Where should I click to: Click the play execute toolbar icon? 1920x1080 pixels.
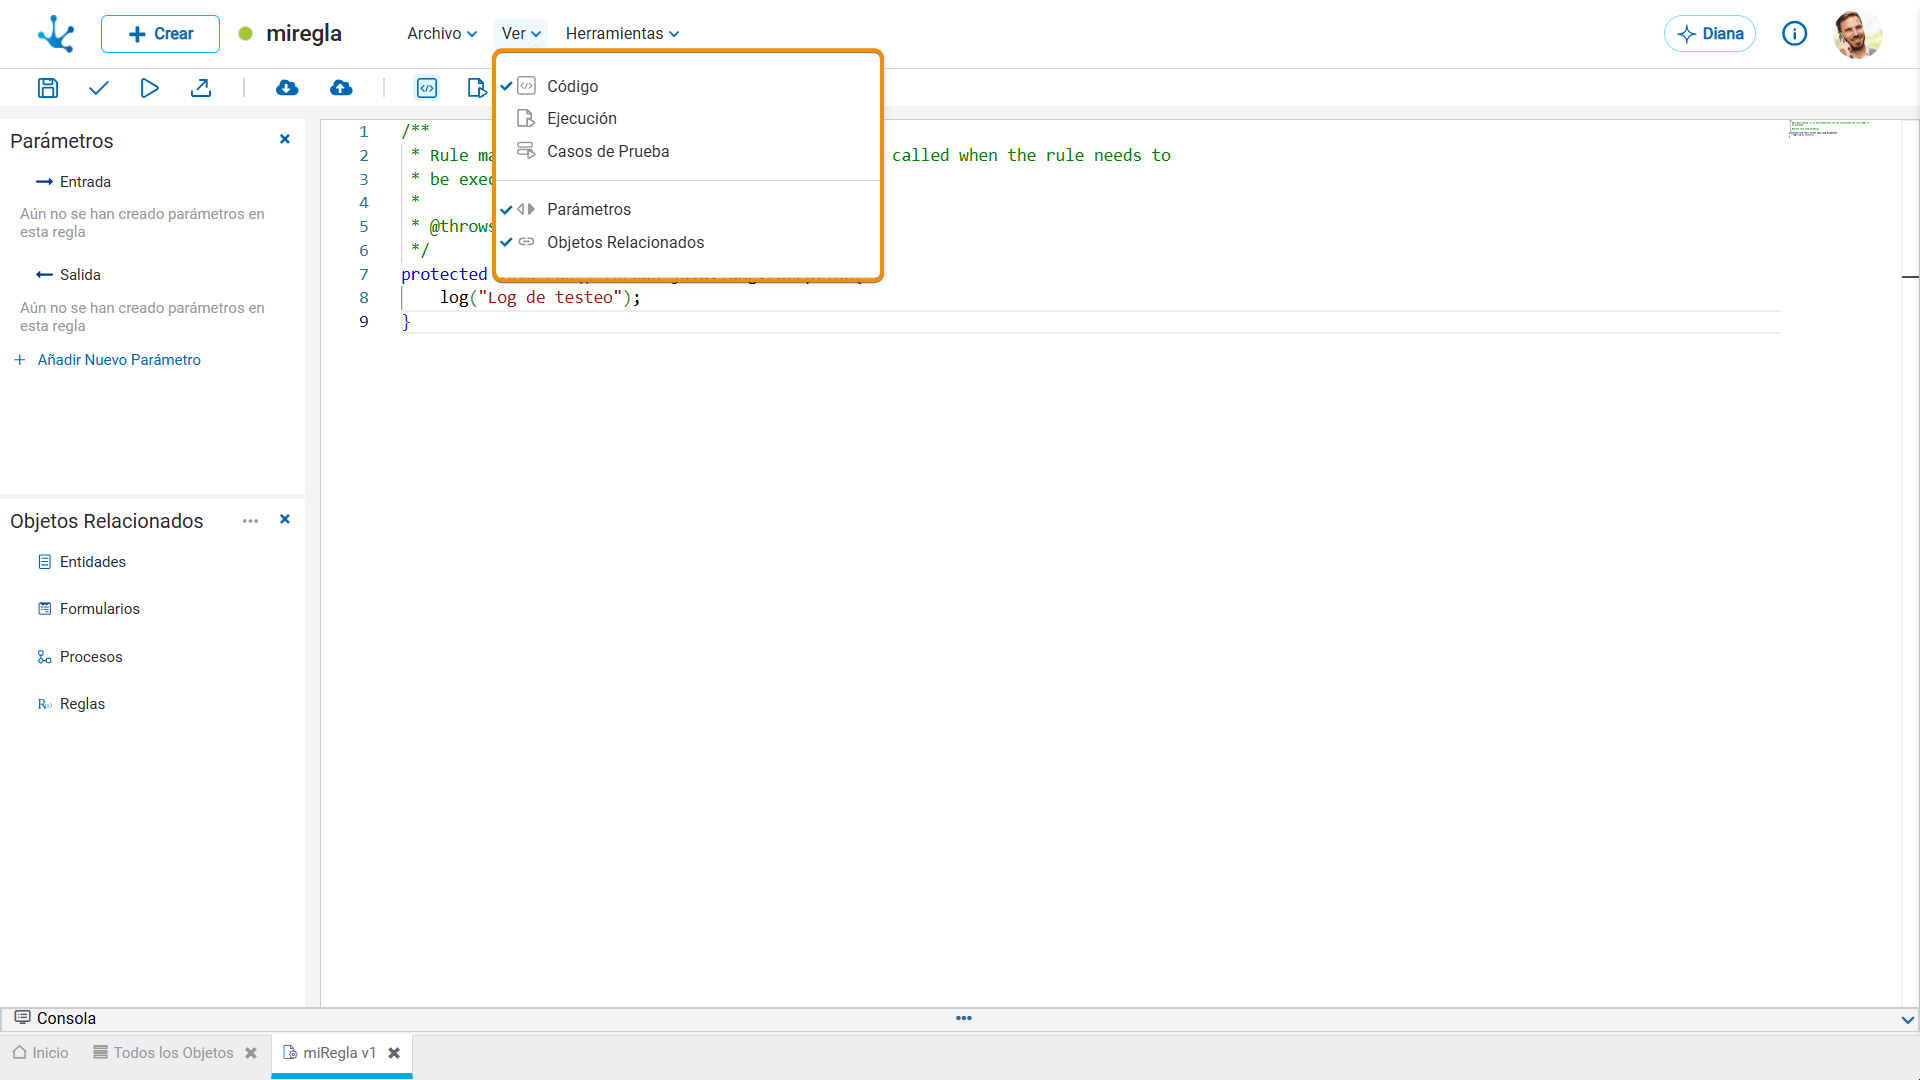pos(149,88)
